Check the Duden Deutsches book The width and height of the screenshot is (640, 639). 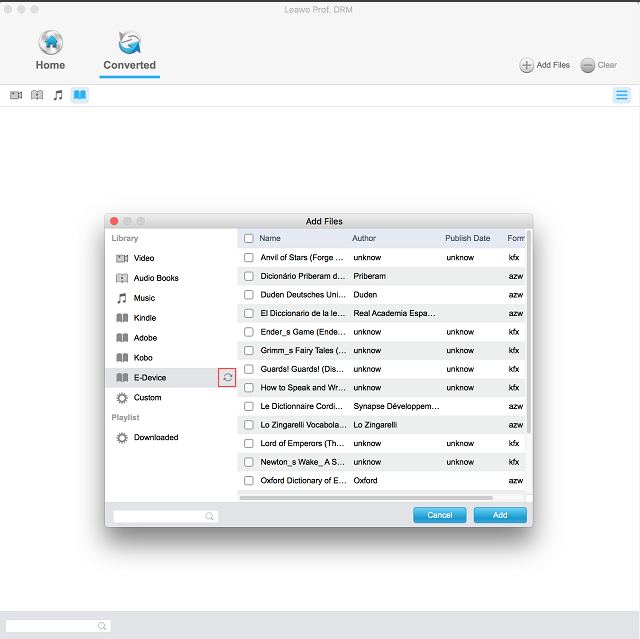tap(249, 295)
